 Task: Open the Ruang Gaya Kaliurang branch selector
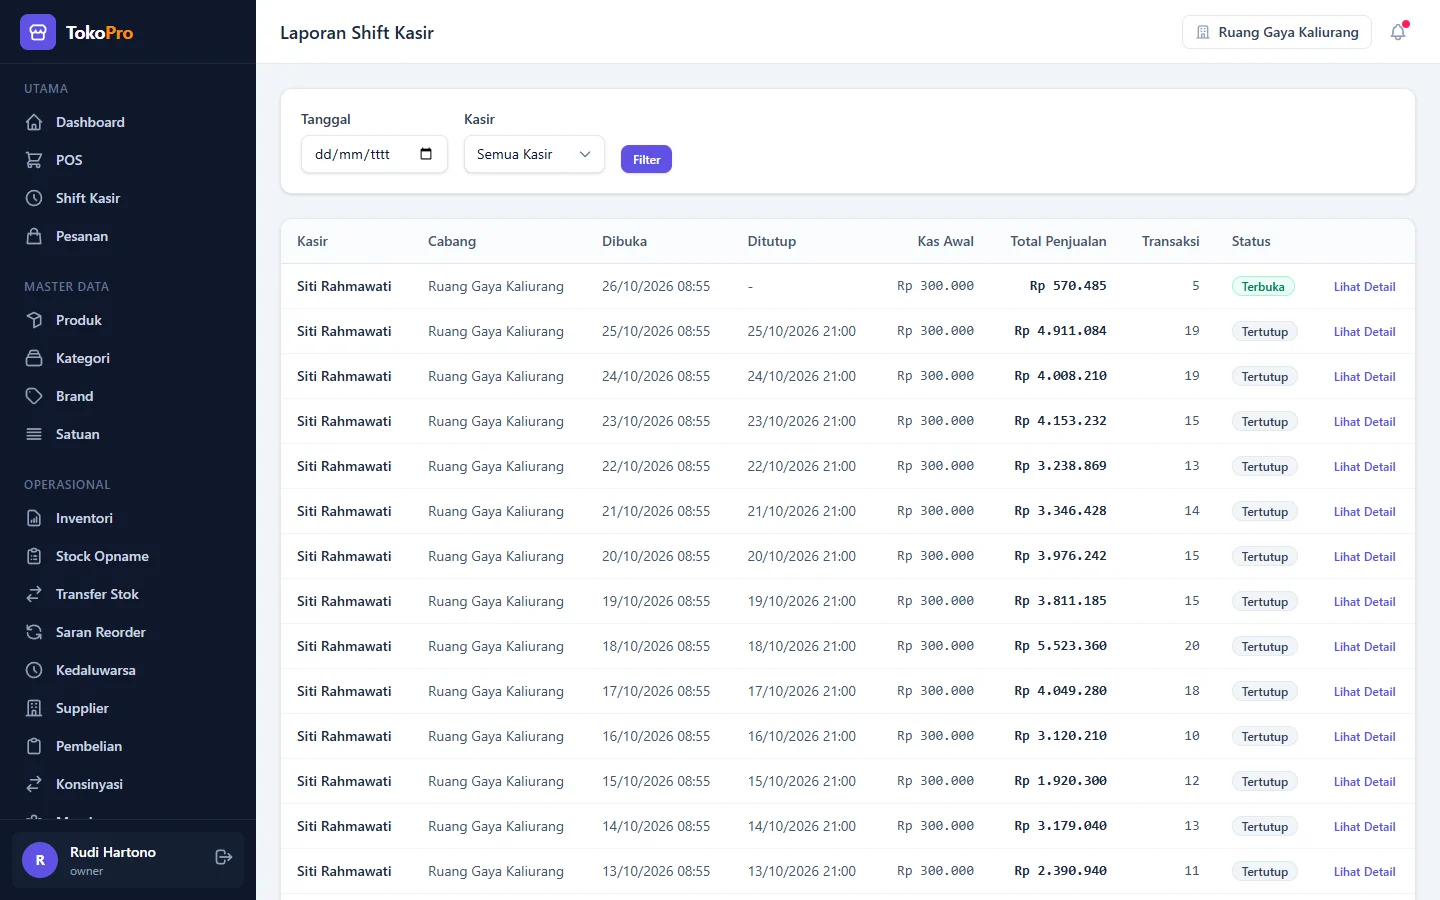click(1277, 32)
